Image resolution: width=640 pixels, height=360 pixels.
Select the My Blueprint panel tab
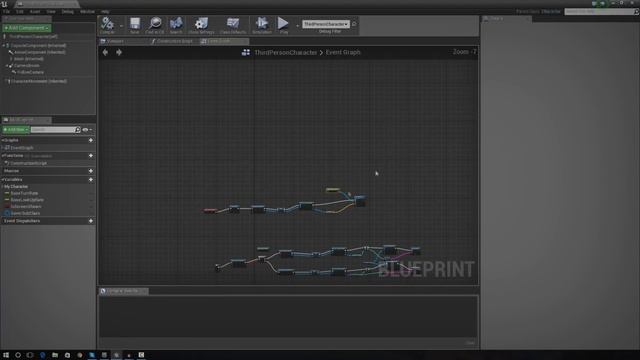click(x=26, y=120)
